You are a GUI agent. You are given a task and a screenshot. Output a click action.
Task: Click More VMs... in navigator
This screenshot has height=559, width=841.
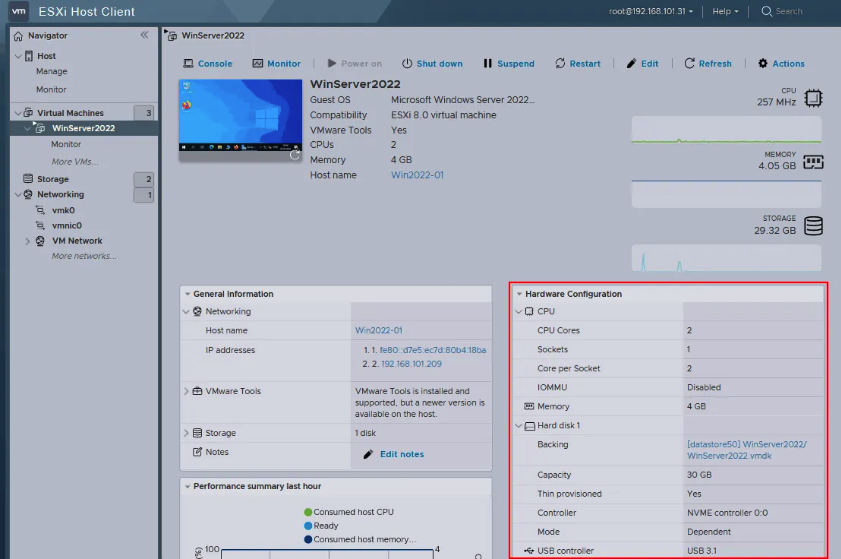pyautogui.click(x=75, y=161)
